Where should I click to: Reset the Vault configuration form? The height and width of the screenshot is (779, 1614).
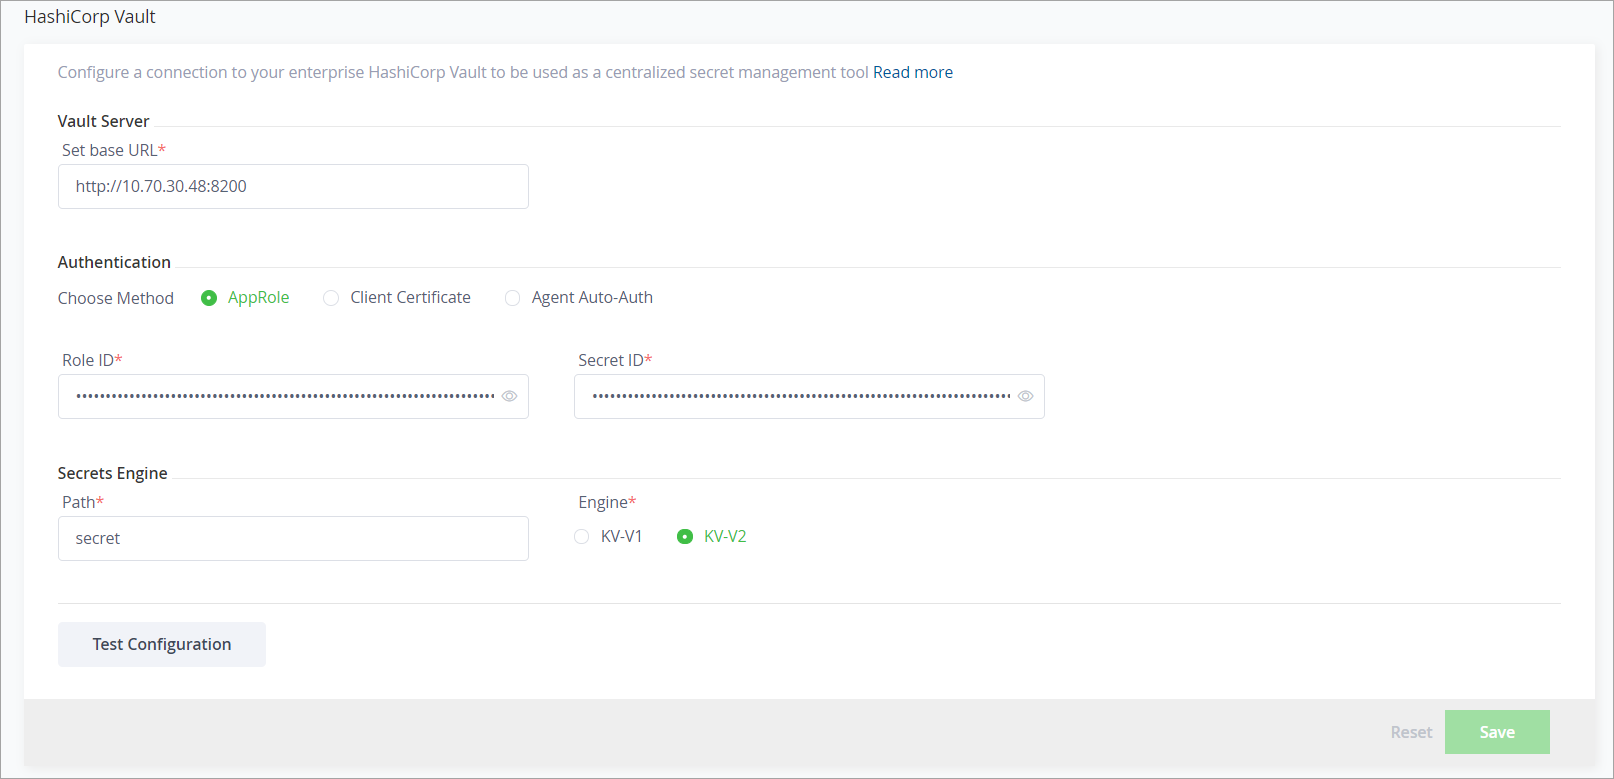(x=1411, y=732)
